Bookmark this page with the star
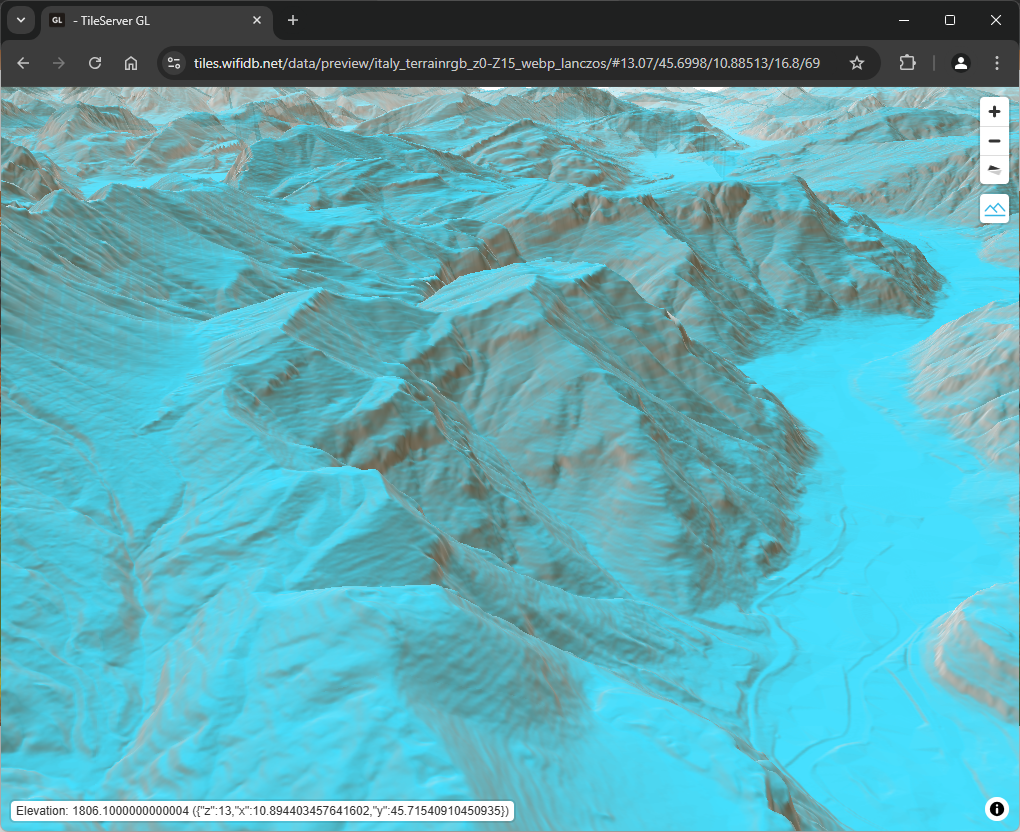1020x832 pixels. (856, 63)
